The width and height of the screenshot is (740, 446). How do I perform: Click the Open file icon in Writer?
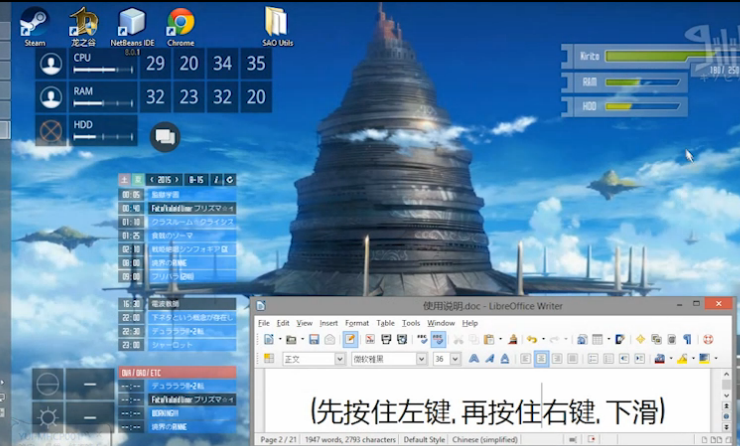(x=291, y=339)
